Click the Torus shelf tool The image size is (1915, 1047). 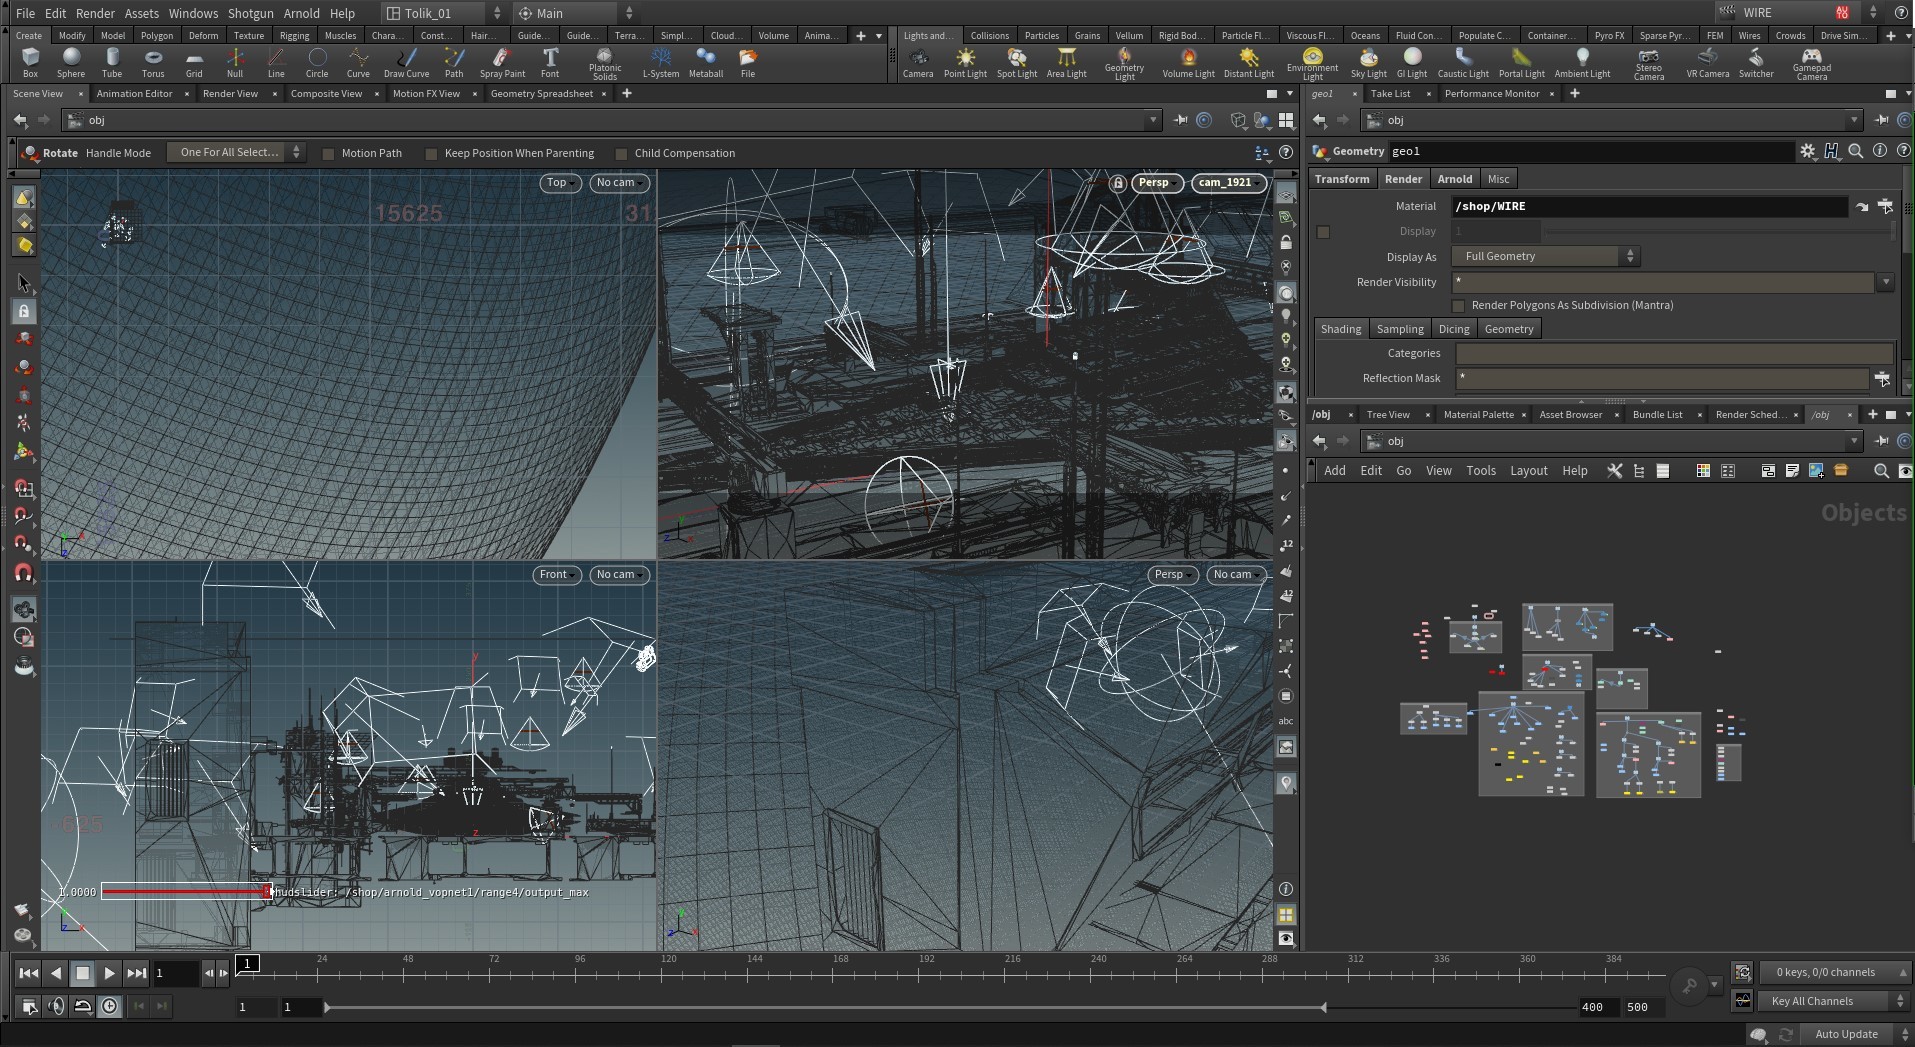click(152, 62)
